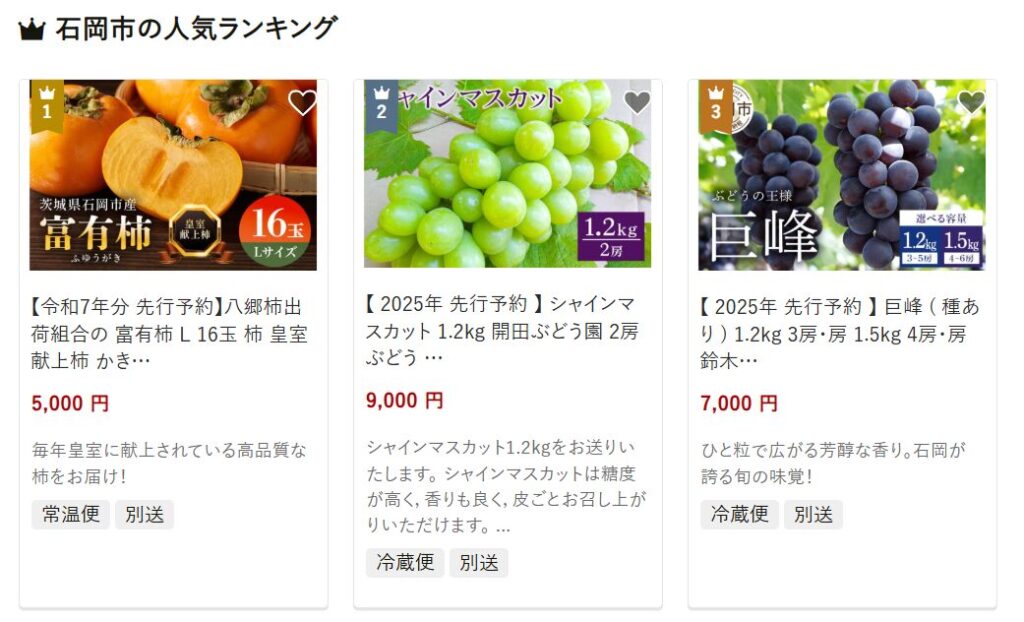1024x622 pixels.
Task: Click the rank 2 crown badge
Action: [x=381, y=105]
